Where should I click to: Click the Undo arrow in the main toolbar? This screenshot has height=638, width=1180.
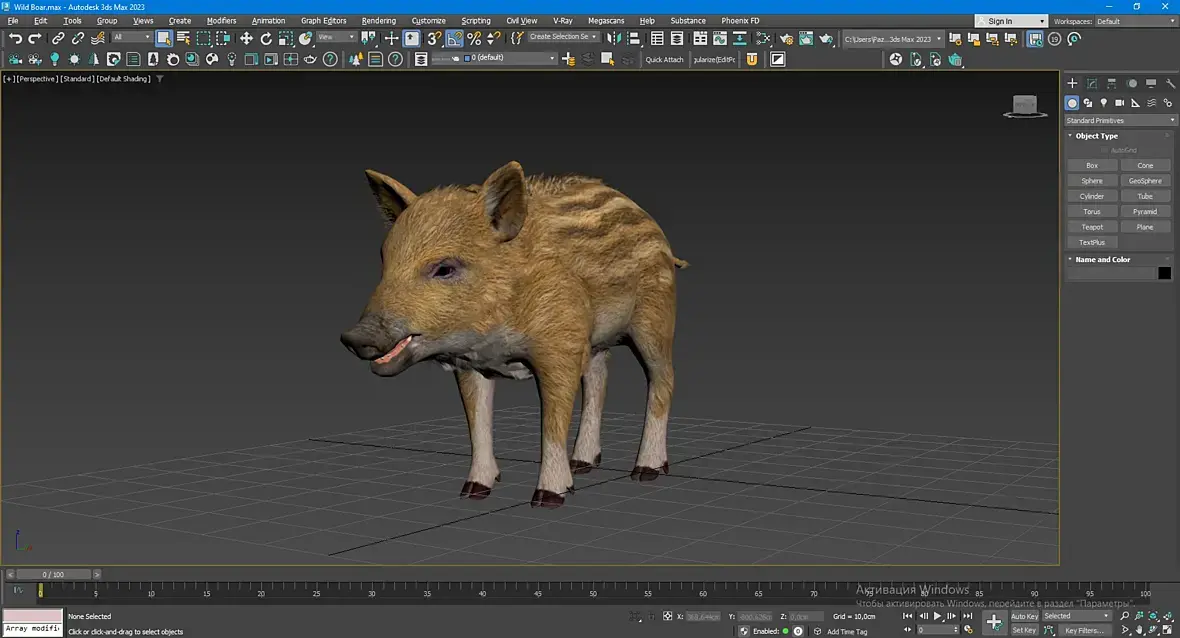tap(15, 38)
